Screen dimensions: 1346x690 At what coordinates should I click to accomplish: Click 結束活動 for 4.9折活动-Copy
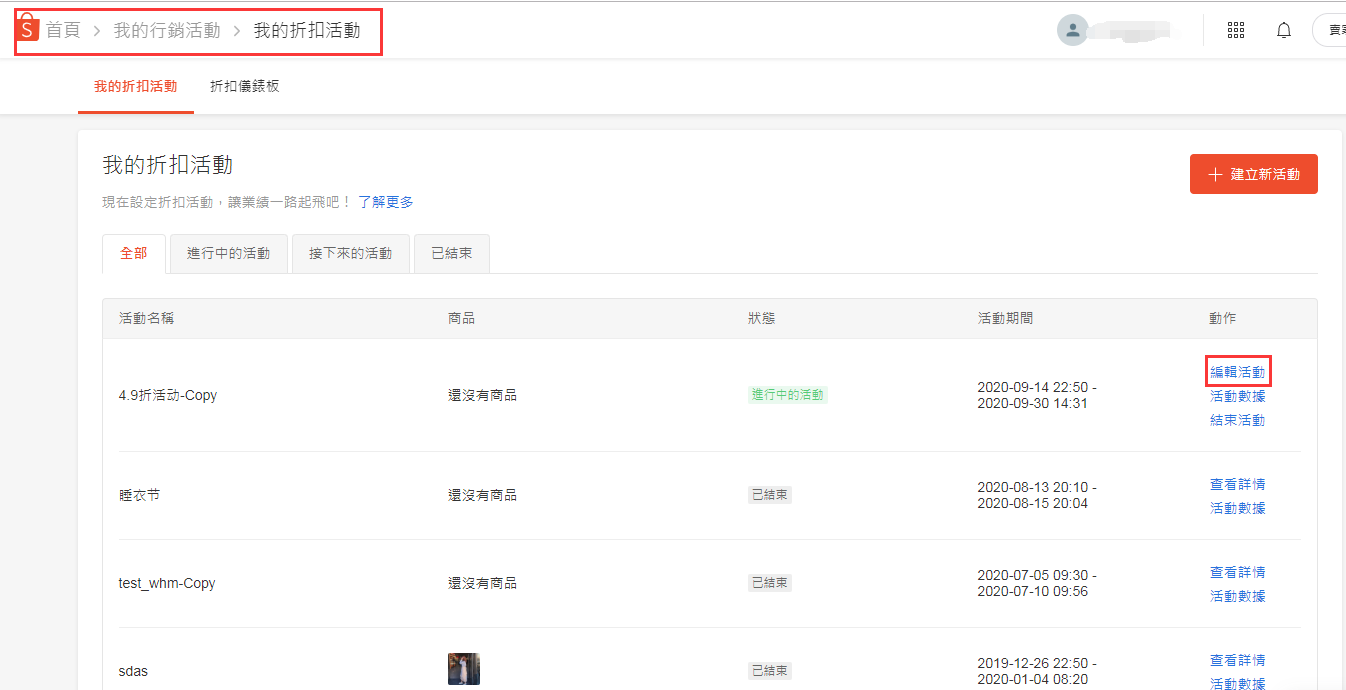point(1238,420)
